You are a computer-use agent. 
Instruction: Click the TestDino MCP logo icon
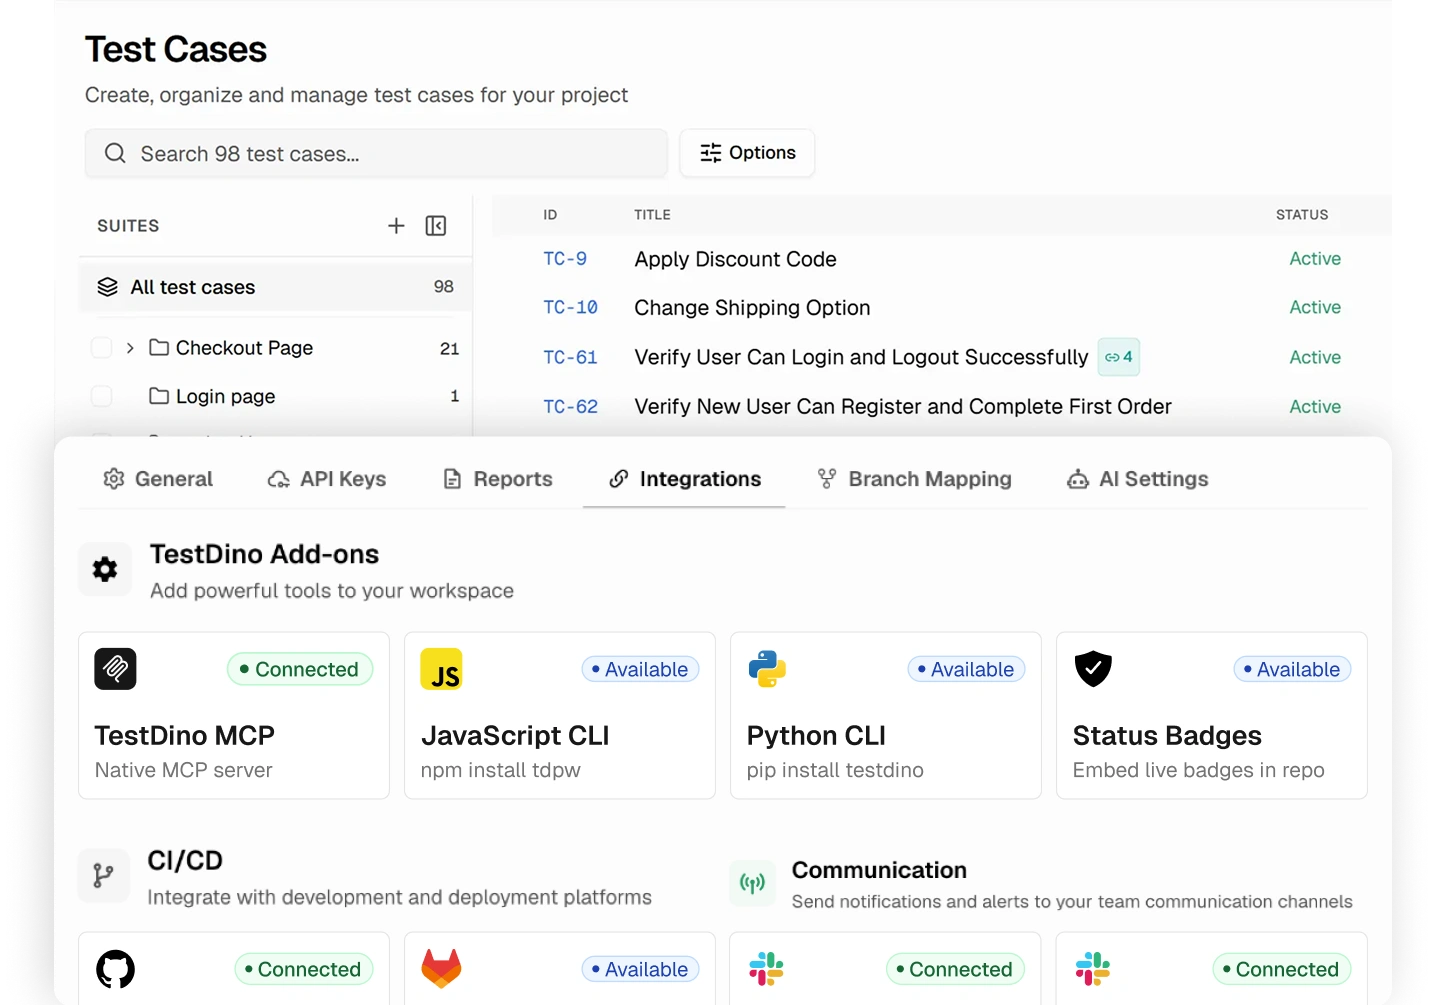pyautogui.click(x=115, y=669)
